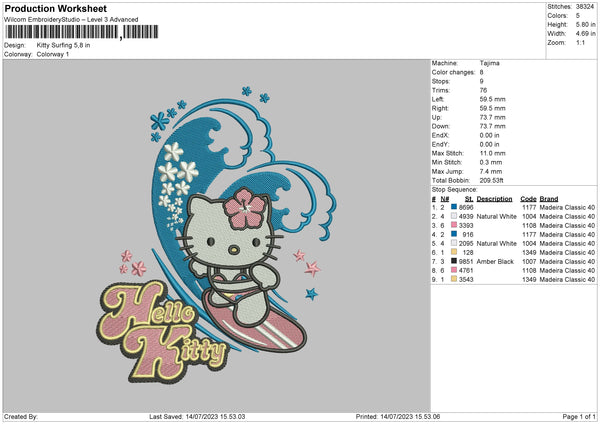Click the Colorway 1 value

(x=56, y=53)
